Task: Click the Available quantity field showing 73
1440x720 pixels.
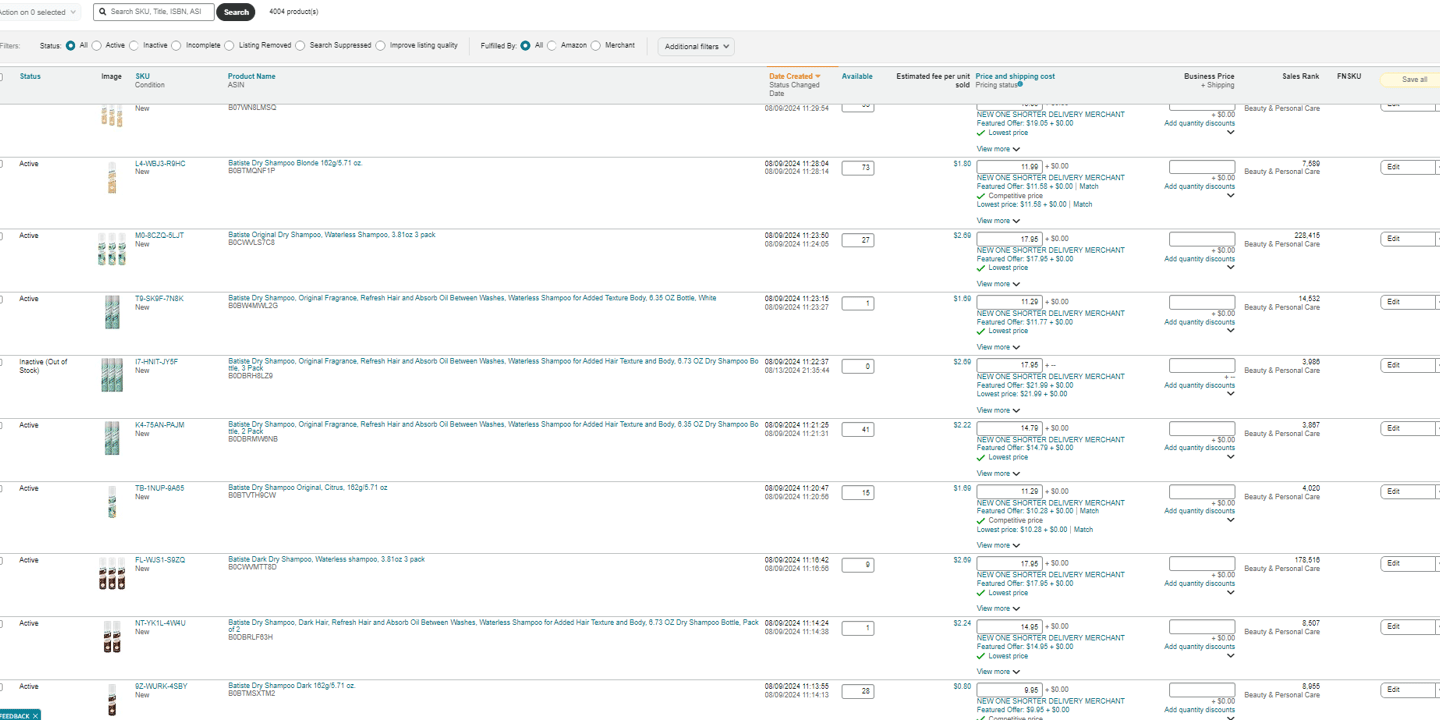Action: tap(857, 168)
